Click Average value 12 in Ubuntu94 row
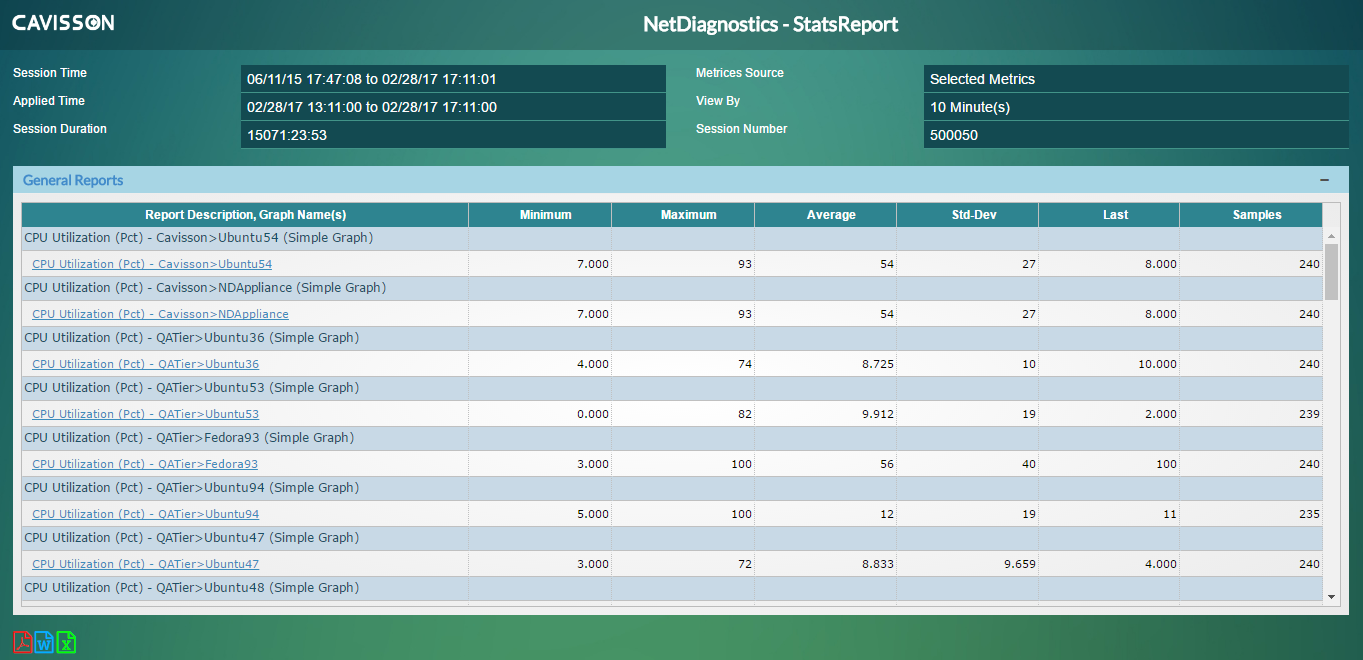This screenshot has height=660, width=1363. [x=887, y=514]
